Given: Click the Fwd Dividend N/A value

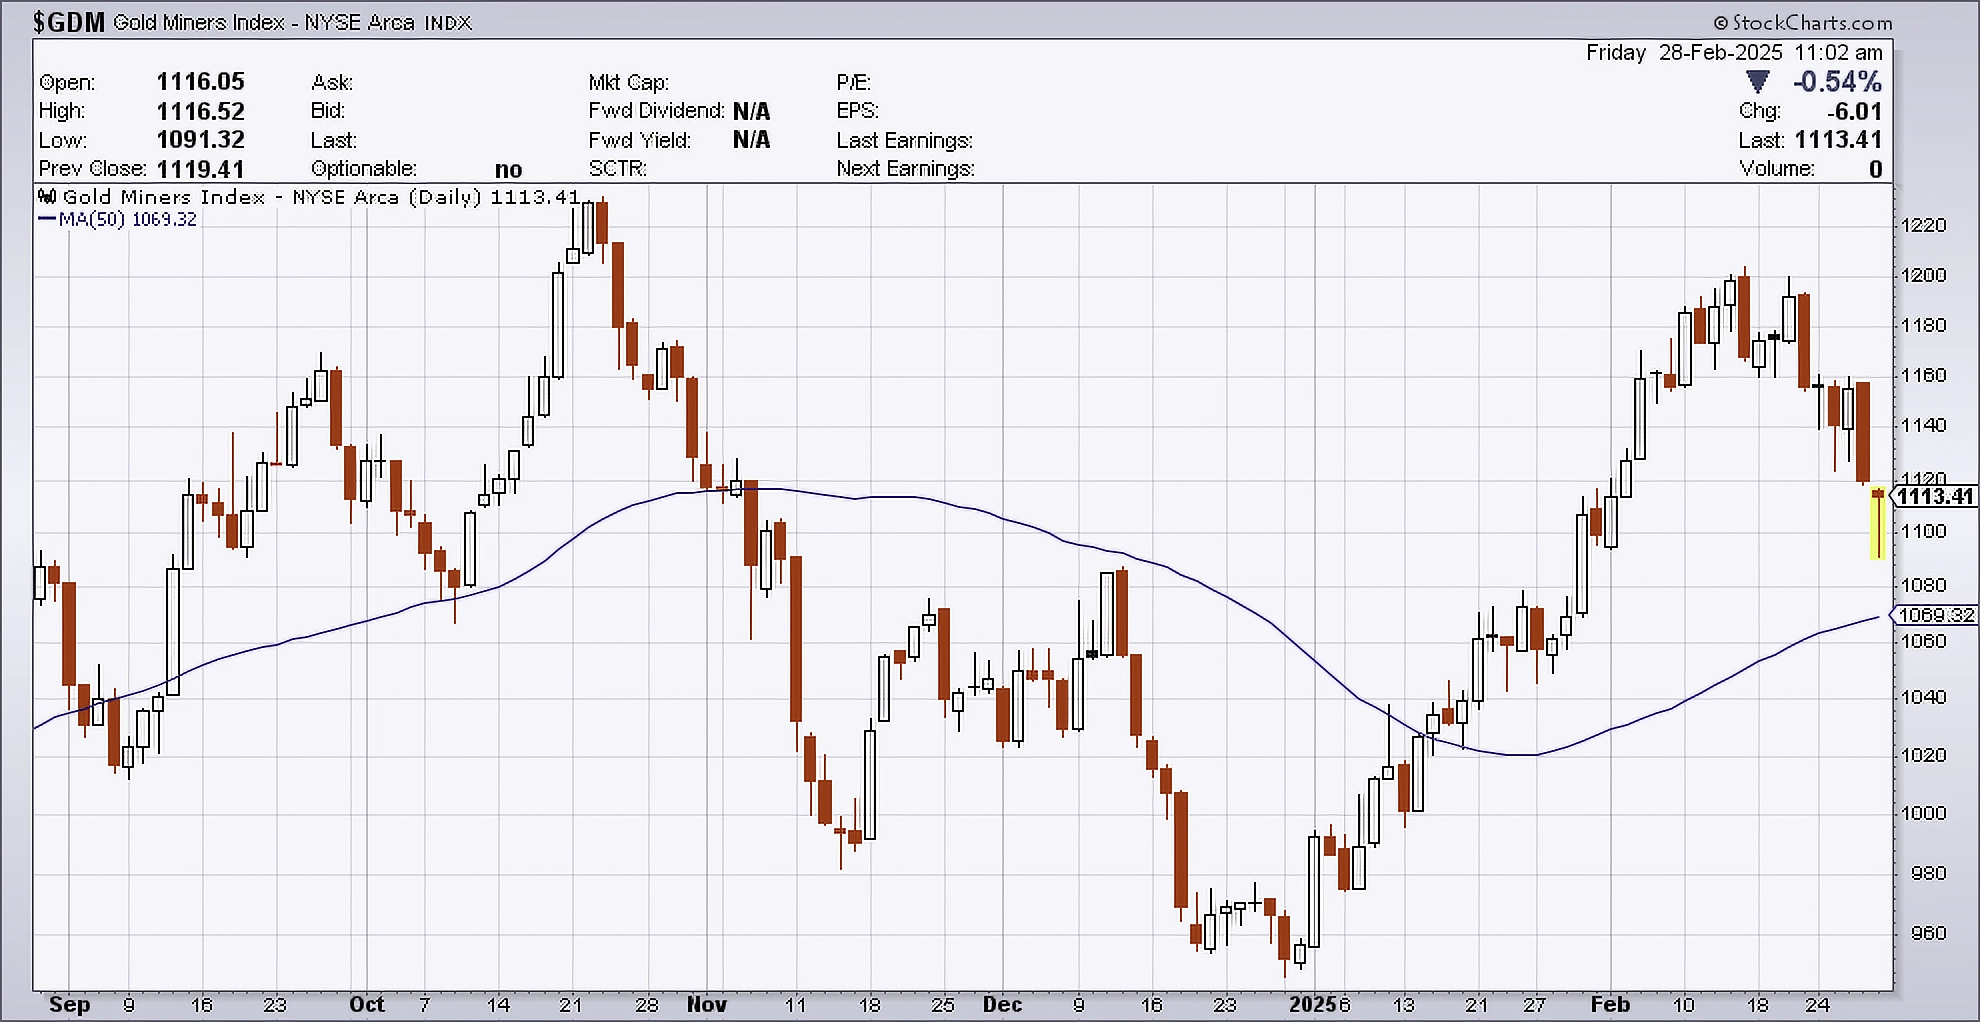Looking at the screenshot, I should [x=751, y=111].
